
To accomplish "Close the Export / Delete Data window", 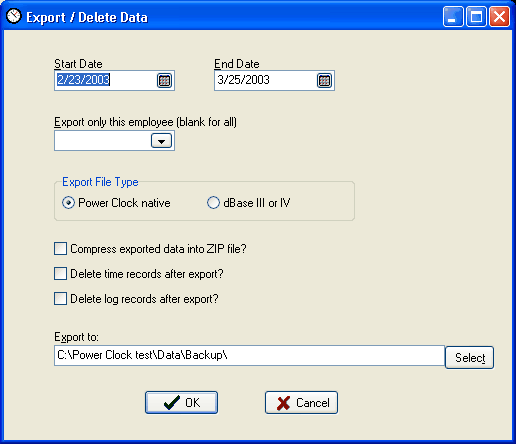I will click(499, 16).
